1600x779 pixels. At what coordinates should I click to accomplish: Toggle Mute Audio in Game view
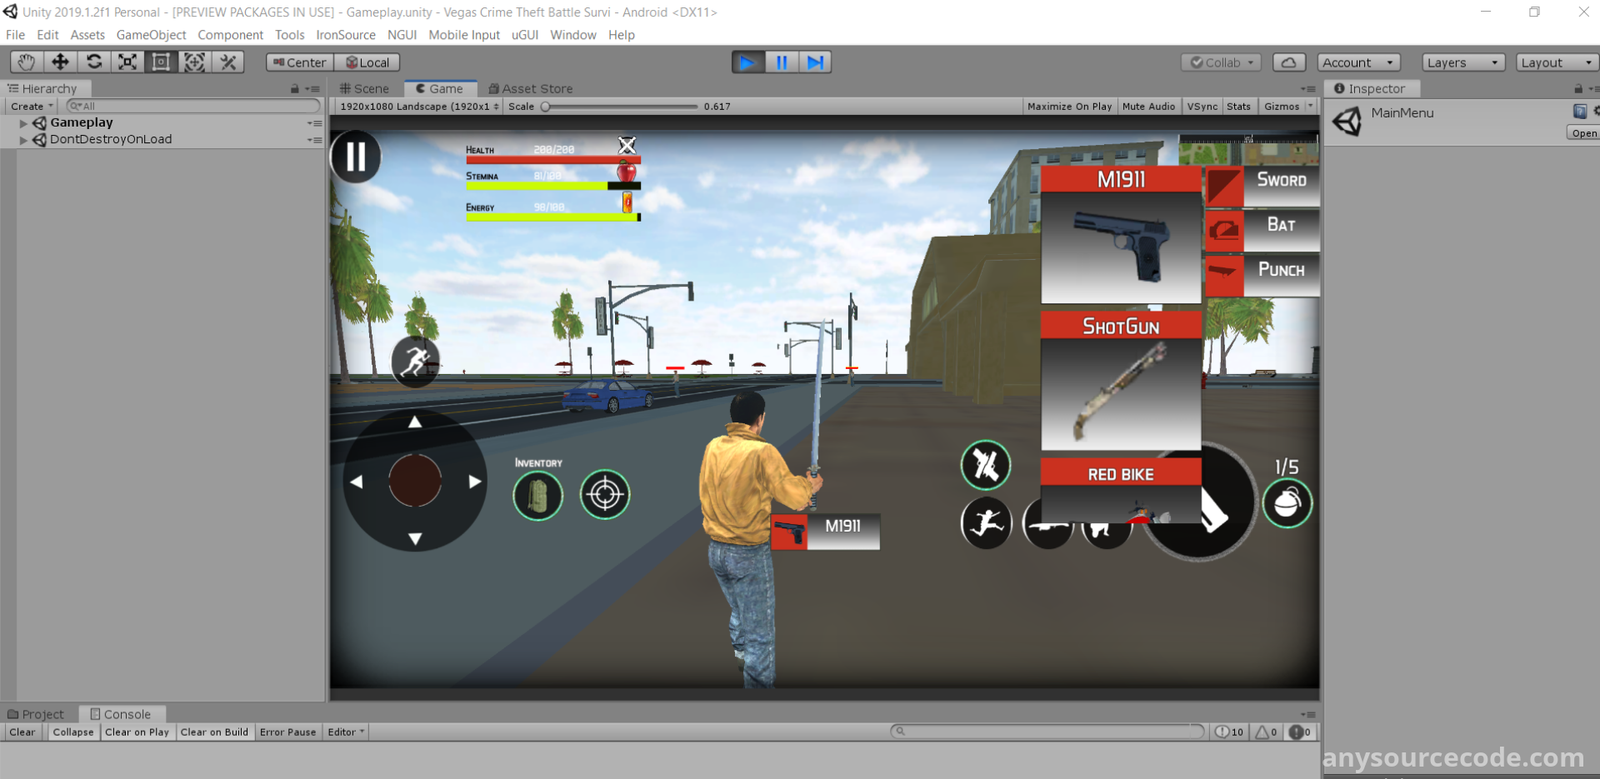[1148, 106]
